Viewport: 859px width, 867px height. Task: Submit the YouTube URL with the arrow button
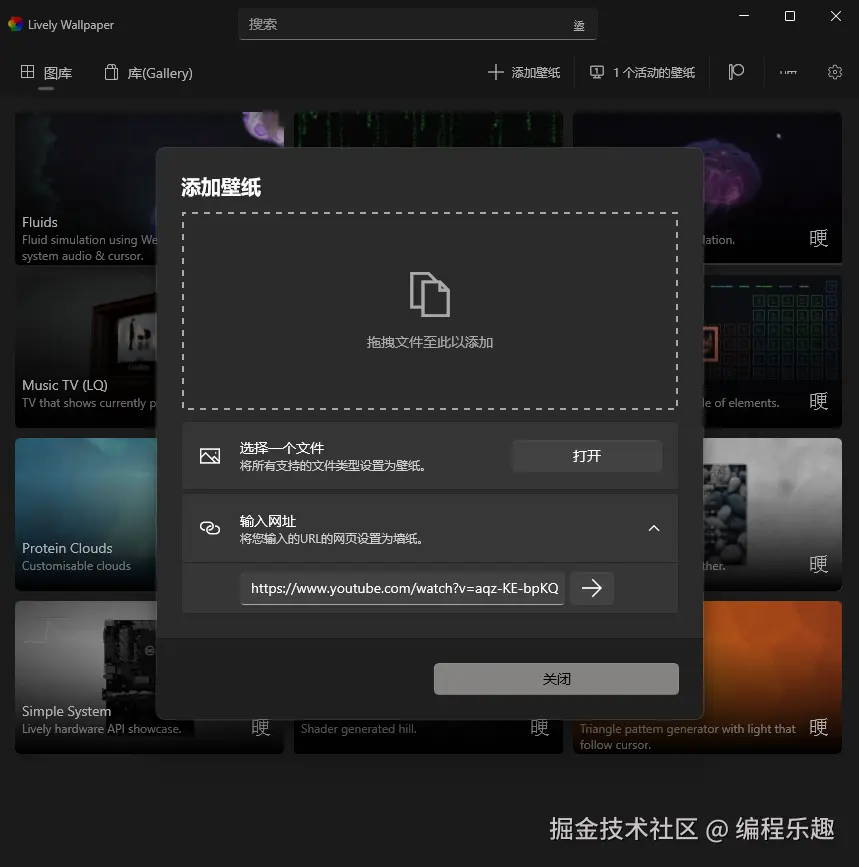click(592, 588)
